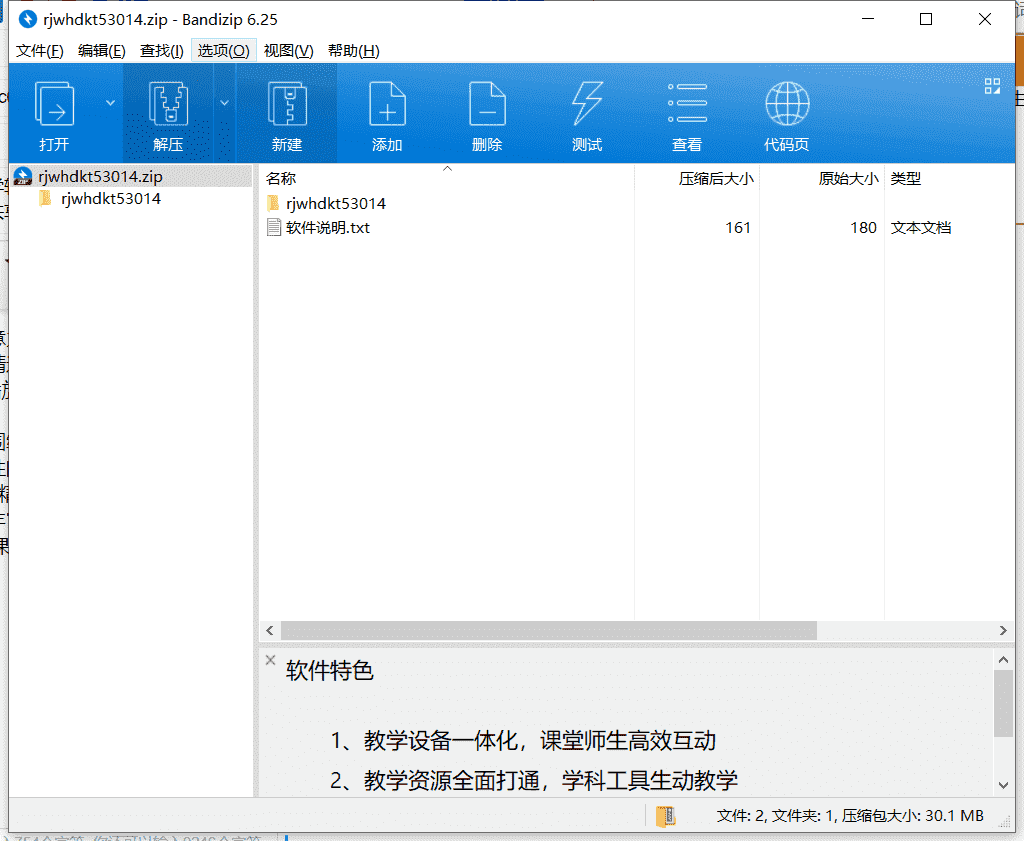The image size is (1024, 841).
Task: Click the 软件特色 heading in comment pane
Action: click(x=329, y=671)
